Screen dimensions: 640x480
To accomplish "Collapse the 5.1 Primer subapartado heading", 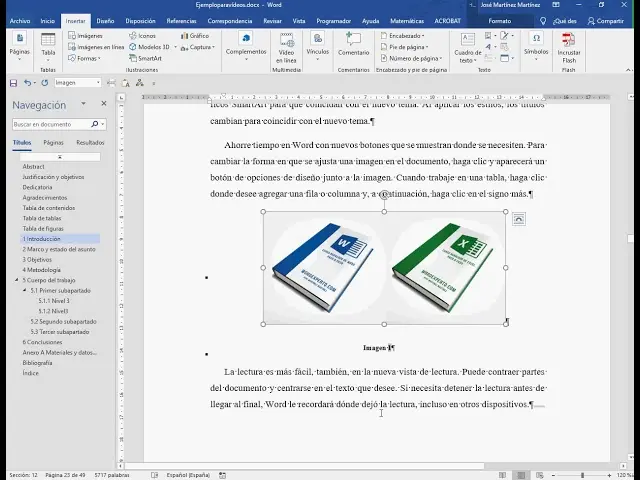I will point(25,290).
